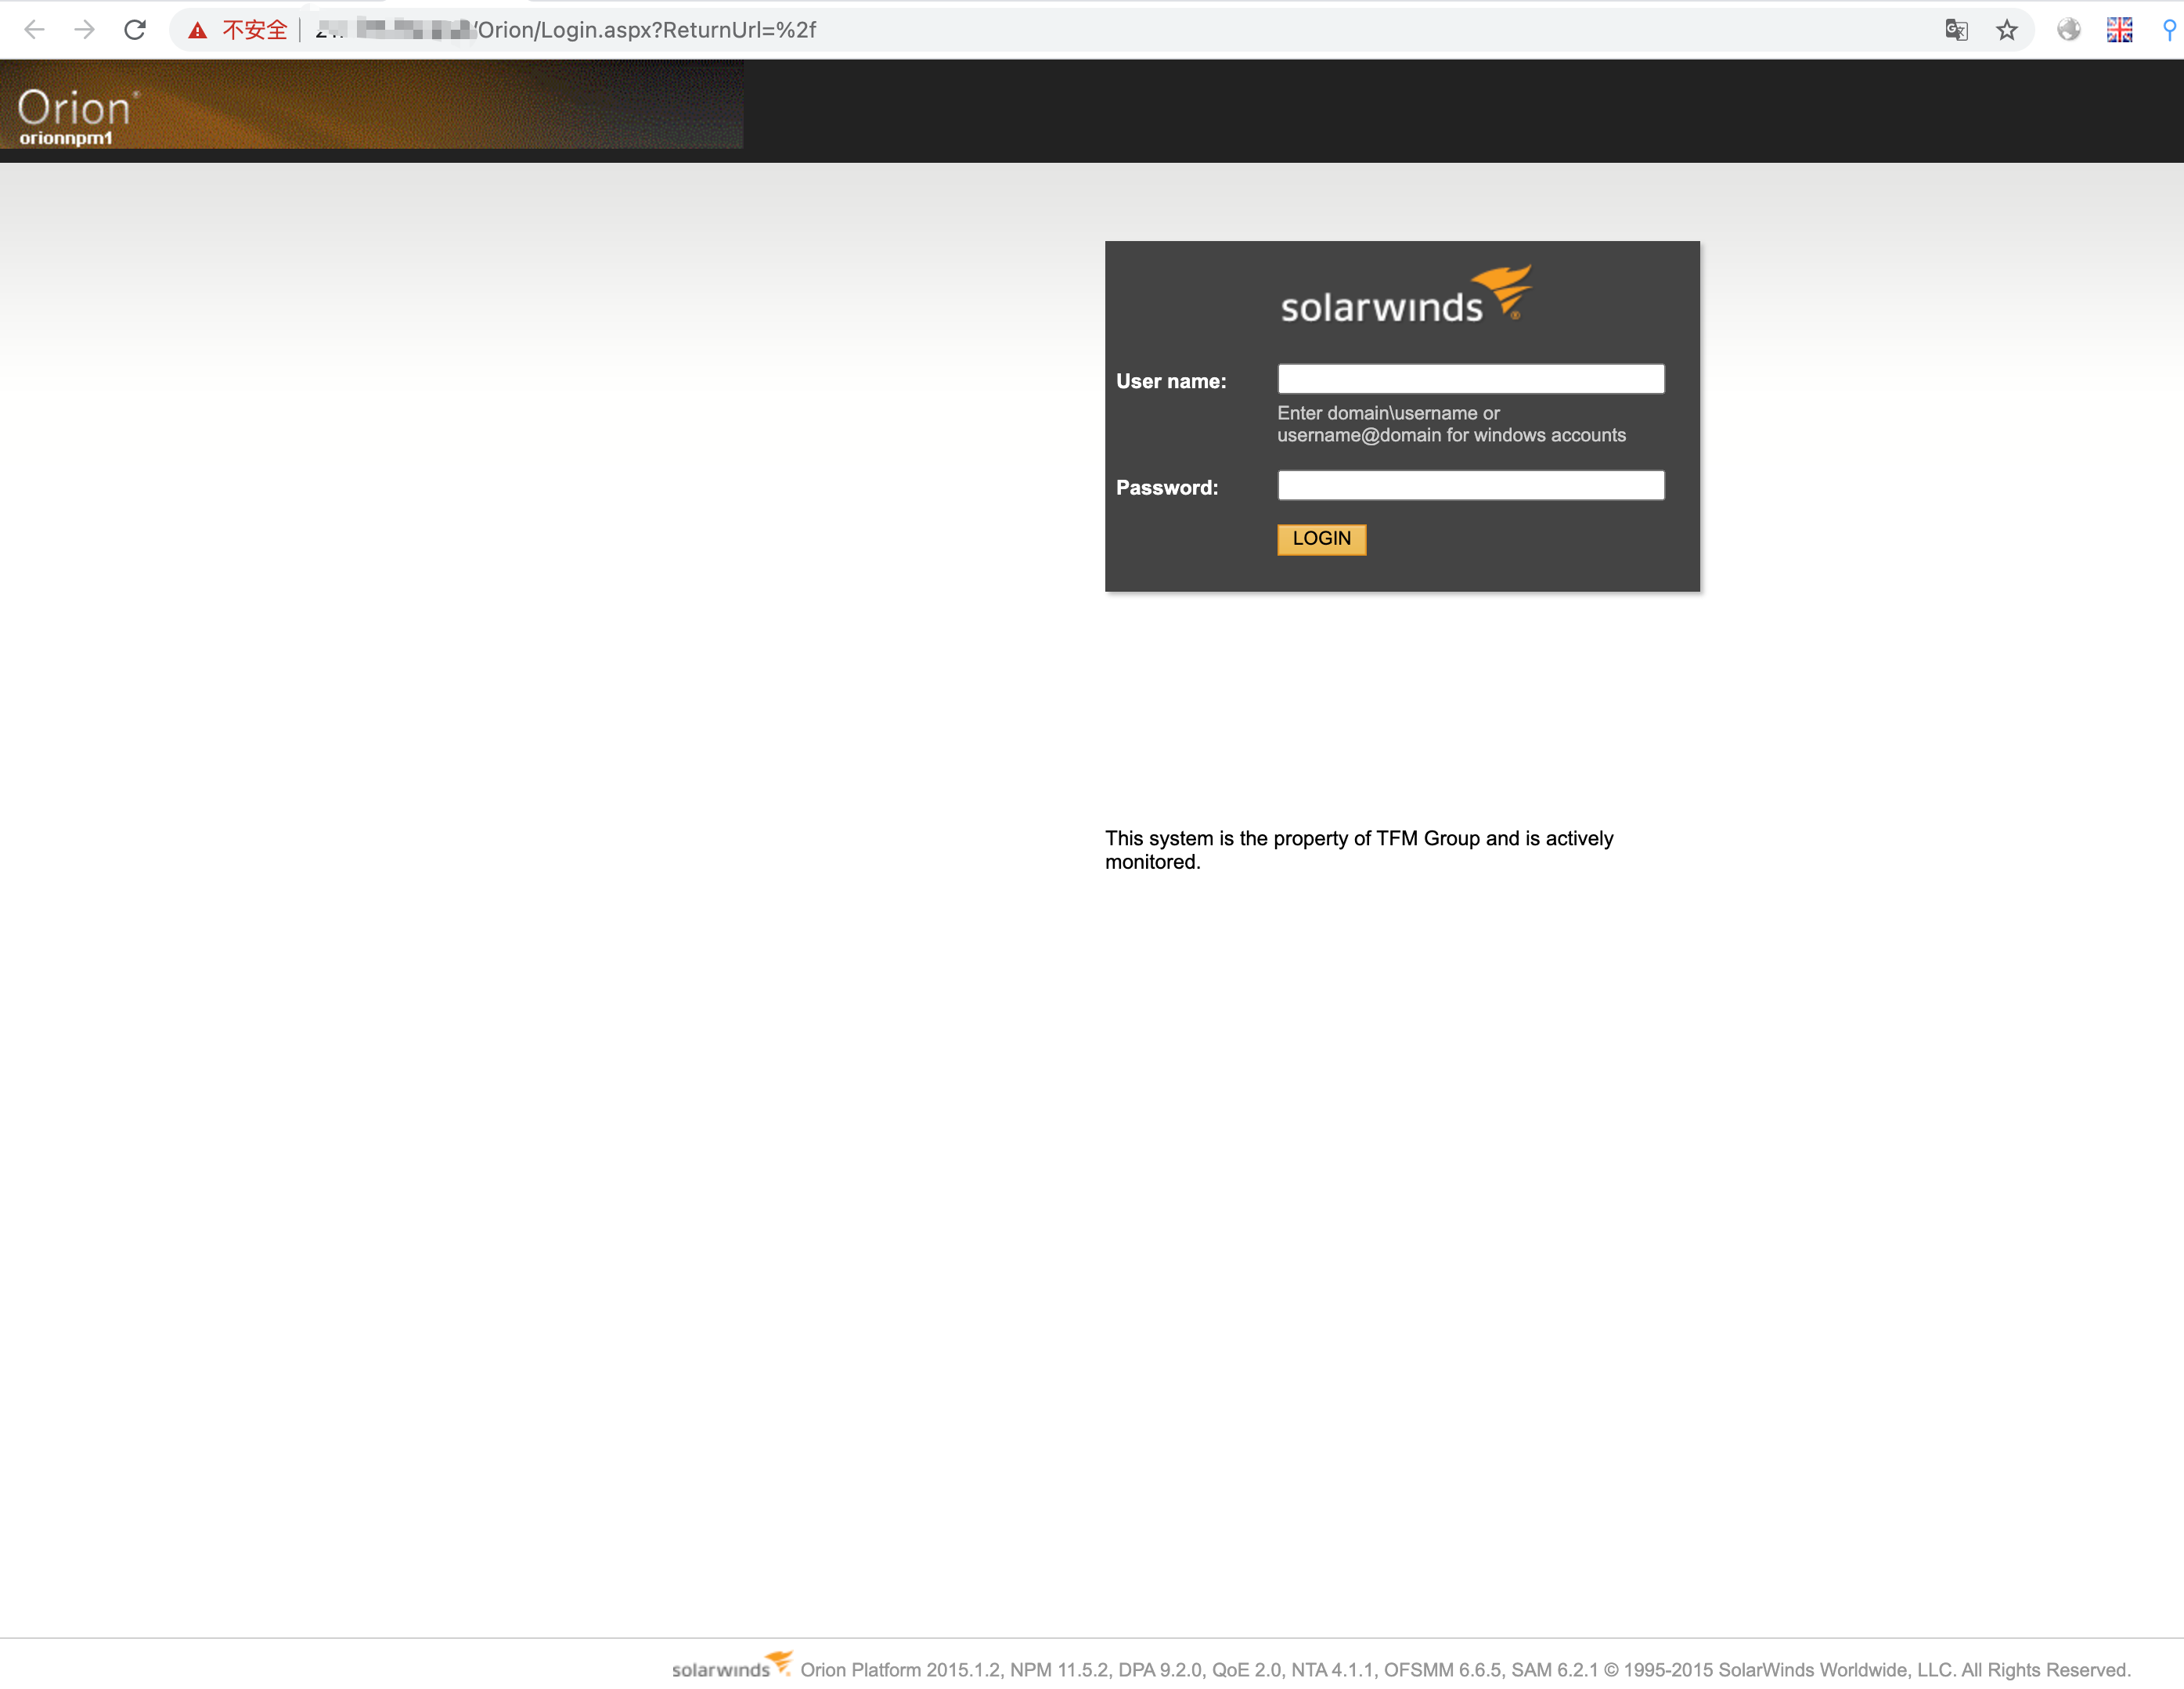Click the TFM Group property notice text
Viewport: 2184px width, 1689px height.
point(1359,850)
